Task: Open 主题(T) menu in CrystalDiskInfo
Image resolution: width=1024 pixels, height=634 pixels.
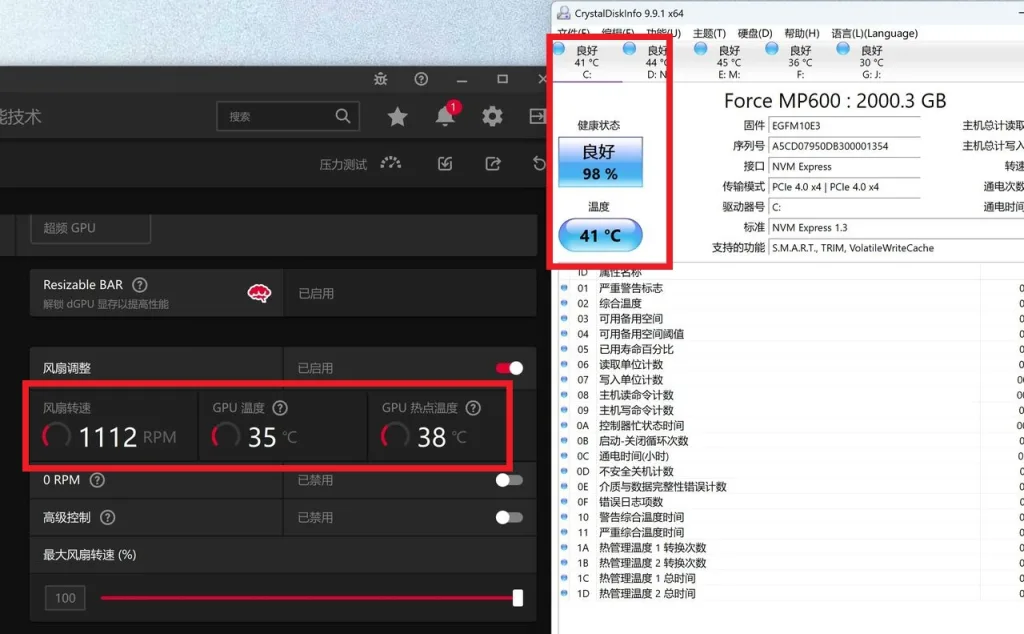Action: point(709,33)
